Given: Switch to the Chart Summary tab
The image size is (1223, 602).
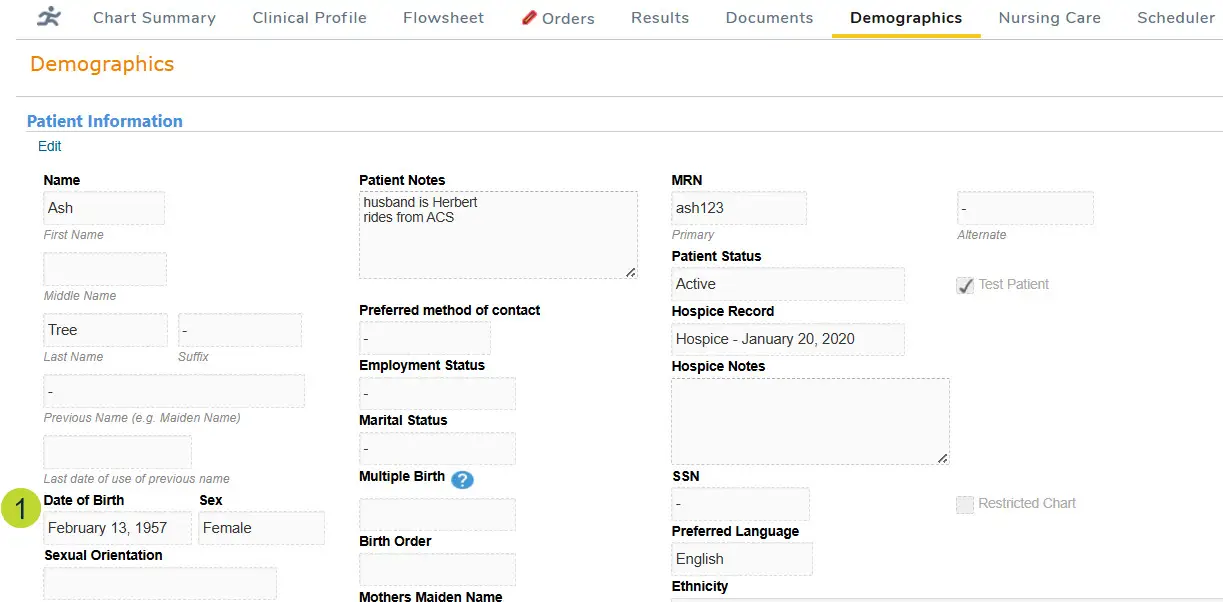Looking at the screenshot, I should coord(154,18).
